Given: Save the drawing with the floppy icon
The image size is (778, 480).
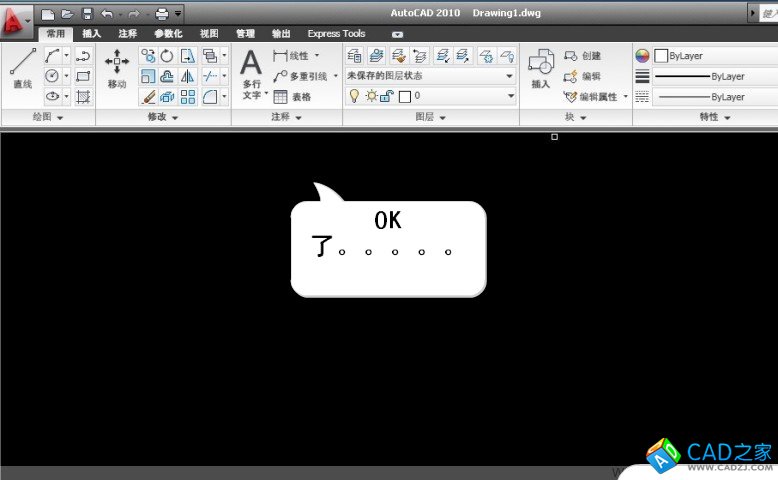Looking at the screenshot, I should pyautogui.click(x=87, y=14).
